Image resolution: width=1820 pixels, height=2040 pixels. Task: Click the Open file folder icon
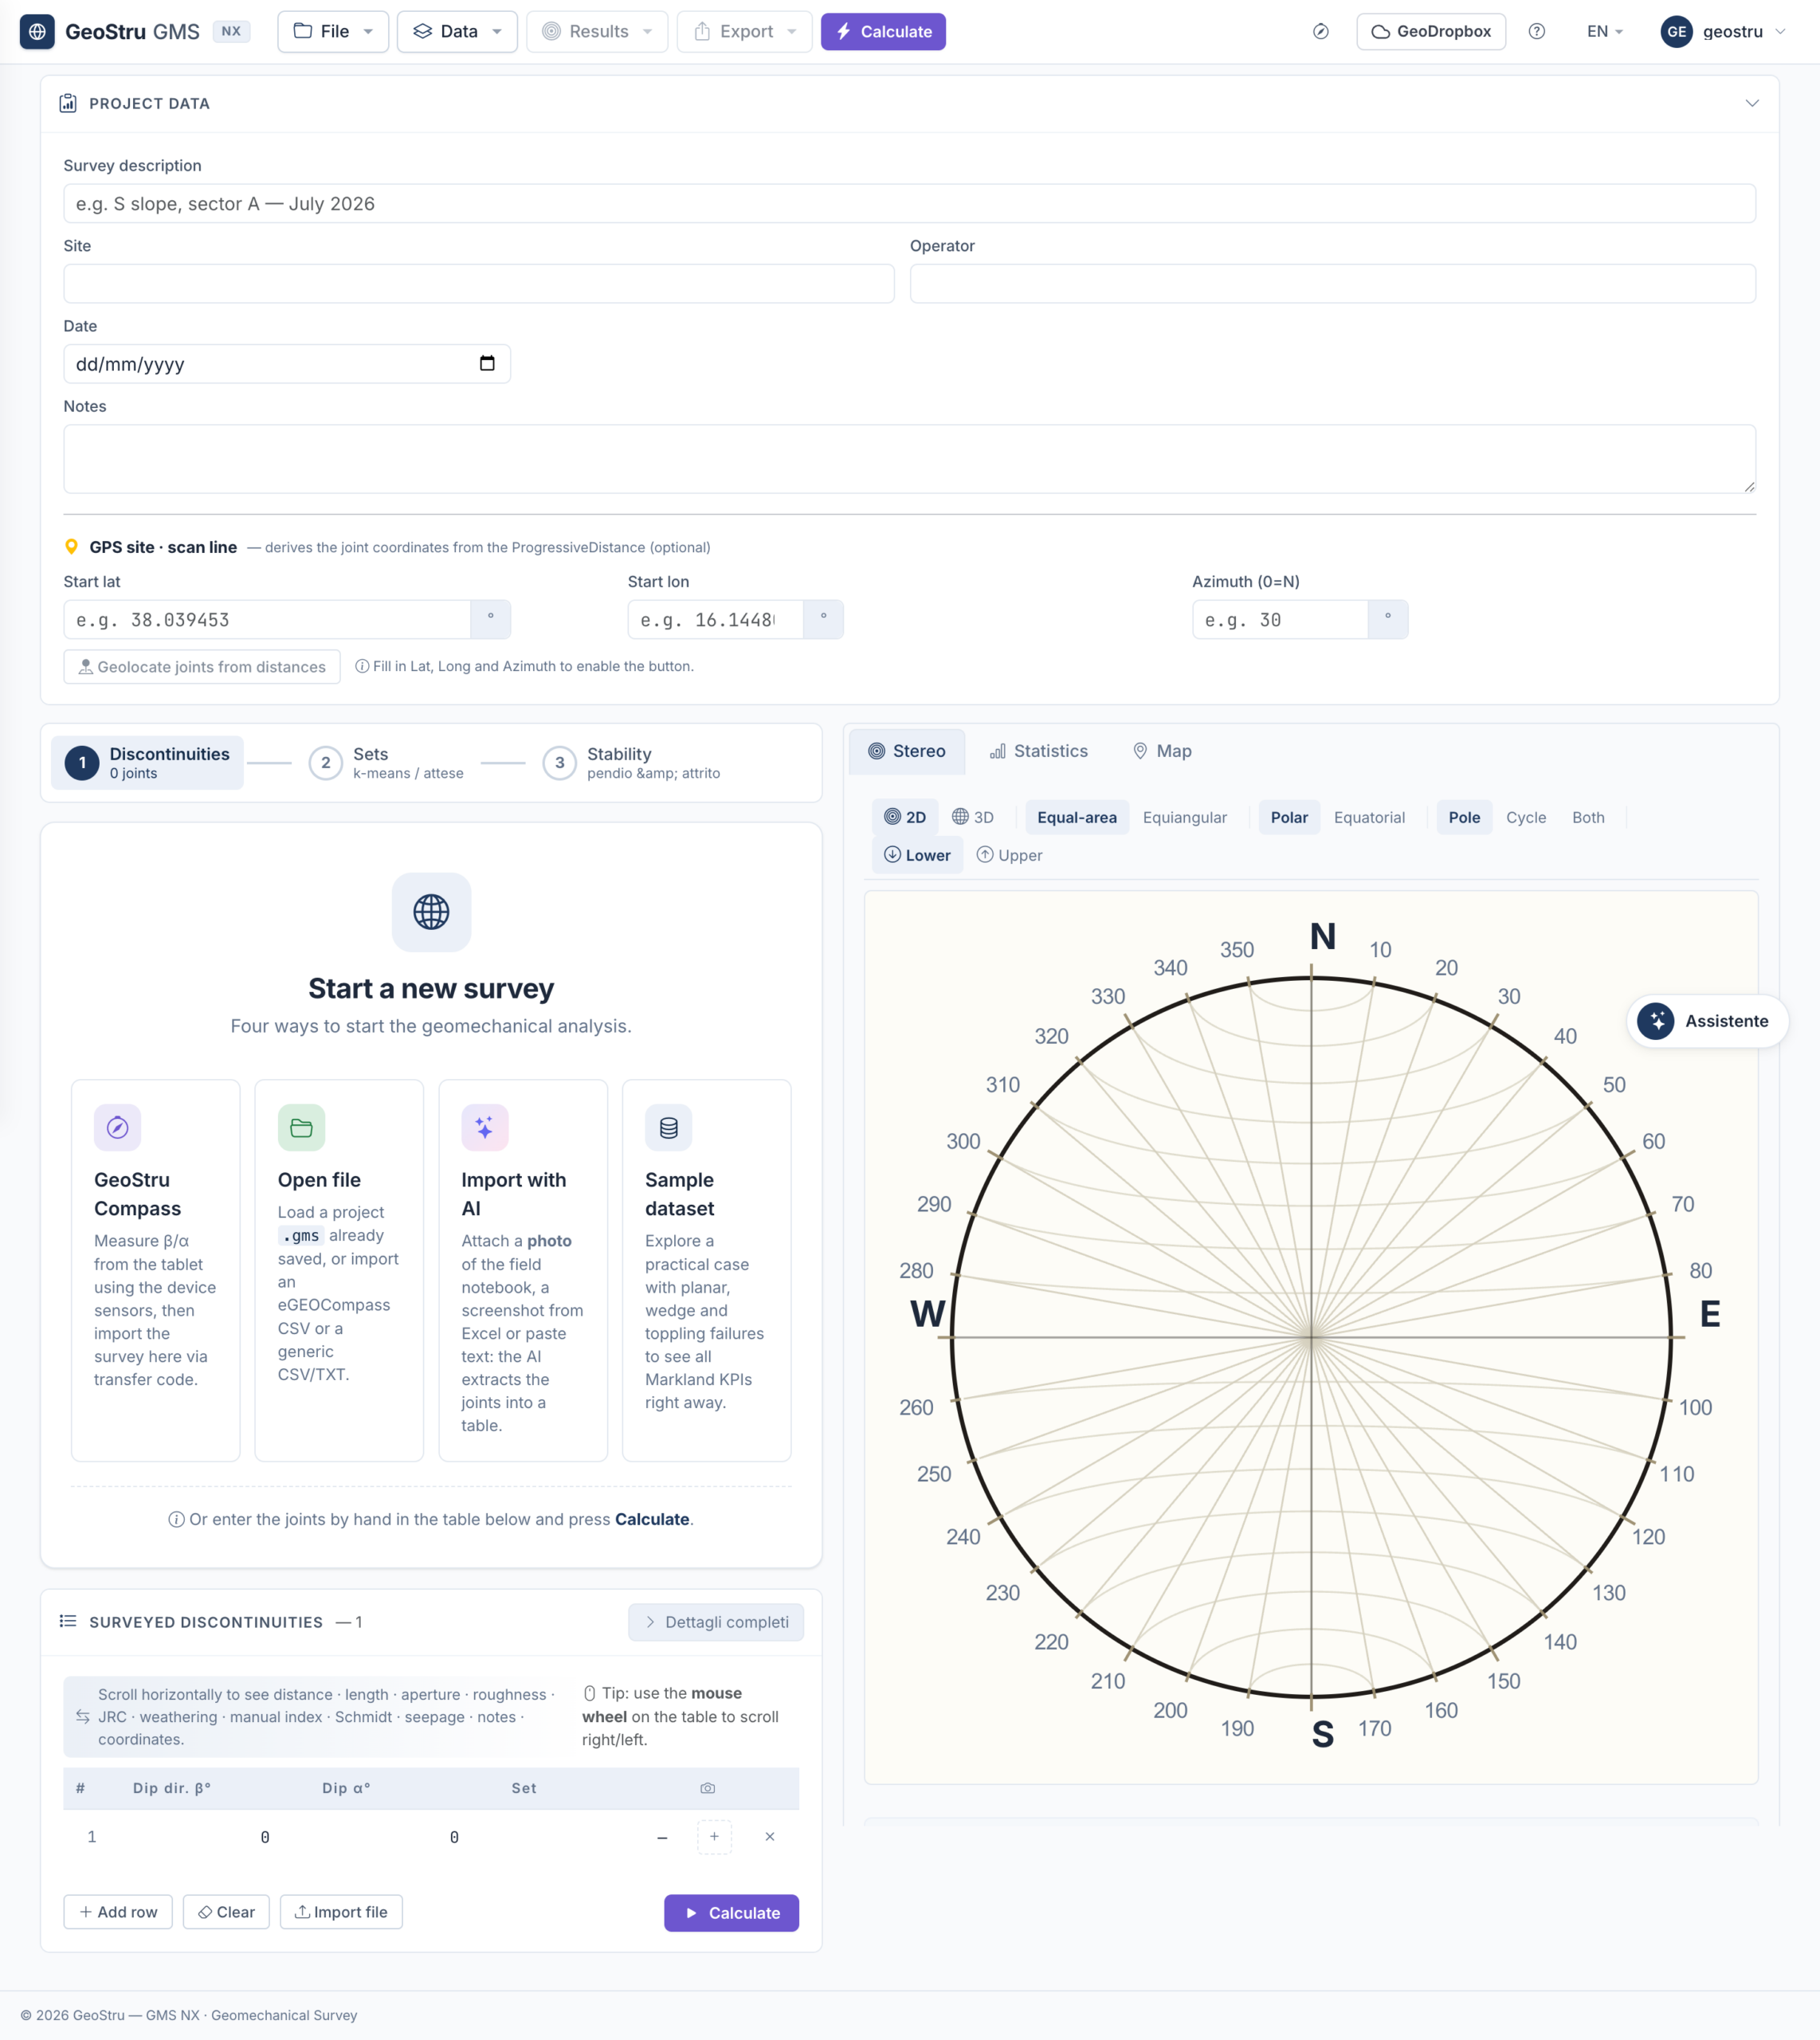point(301,1127)
